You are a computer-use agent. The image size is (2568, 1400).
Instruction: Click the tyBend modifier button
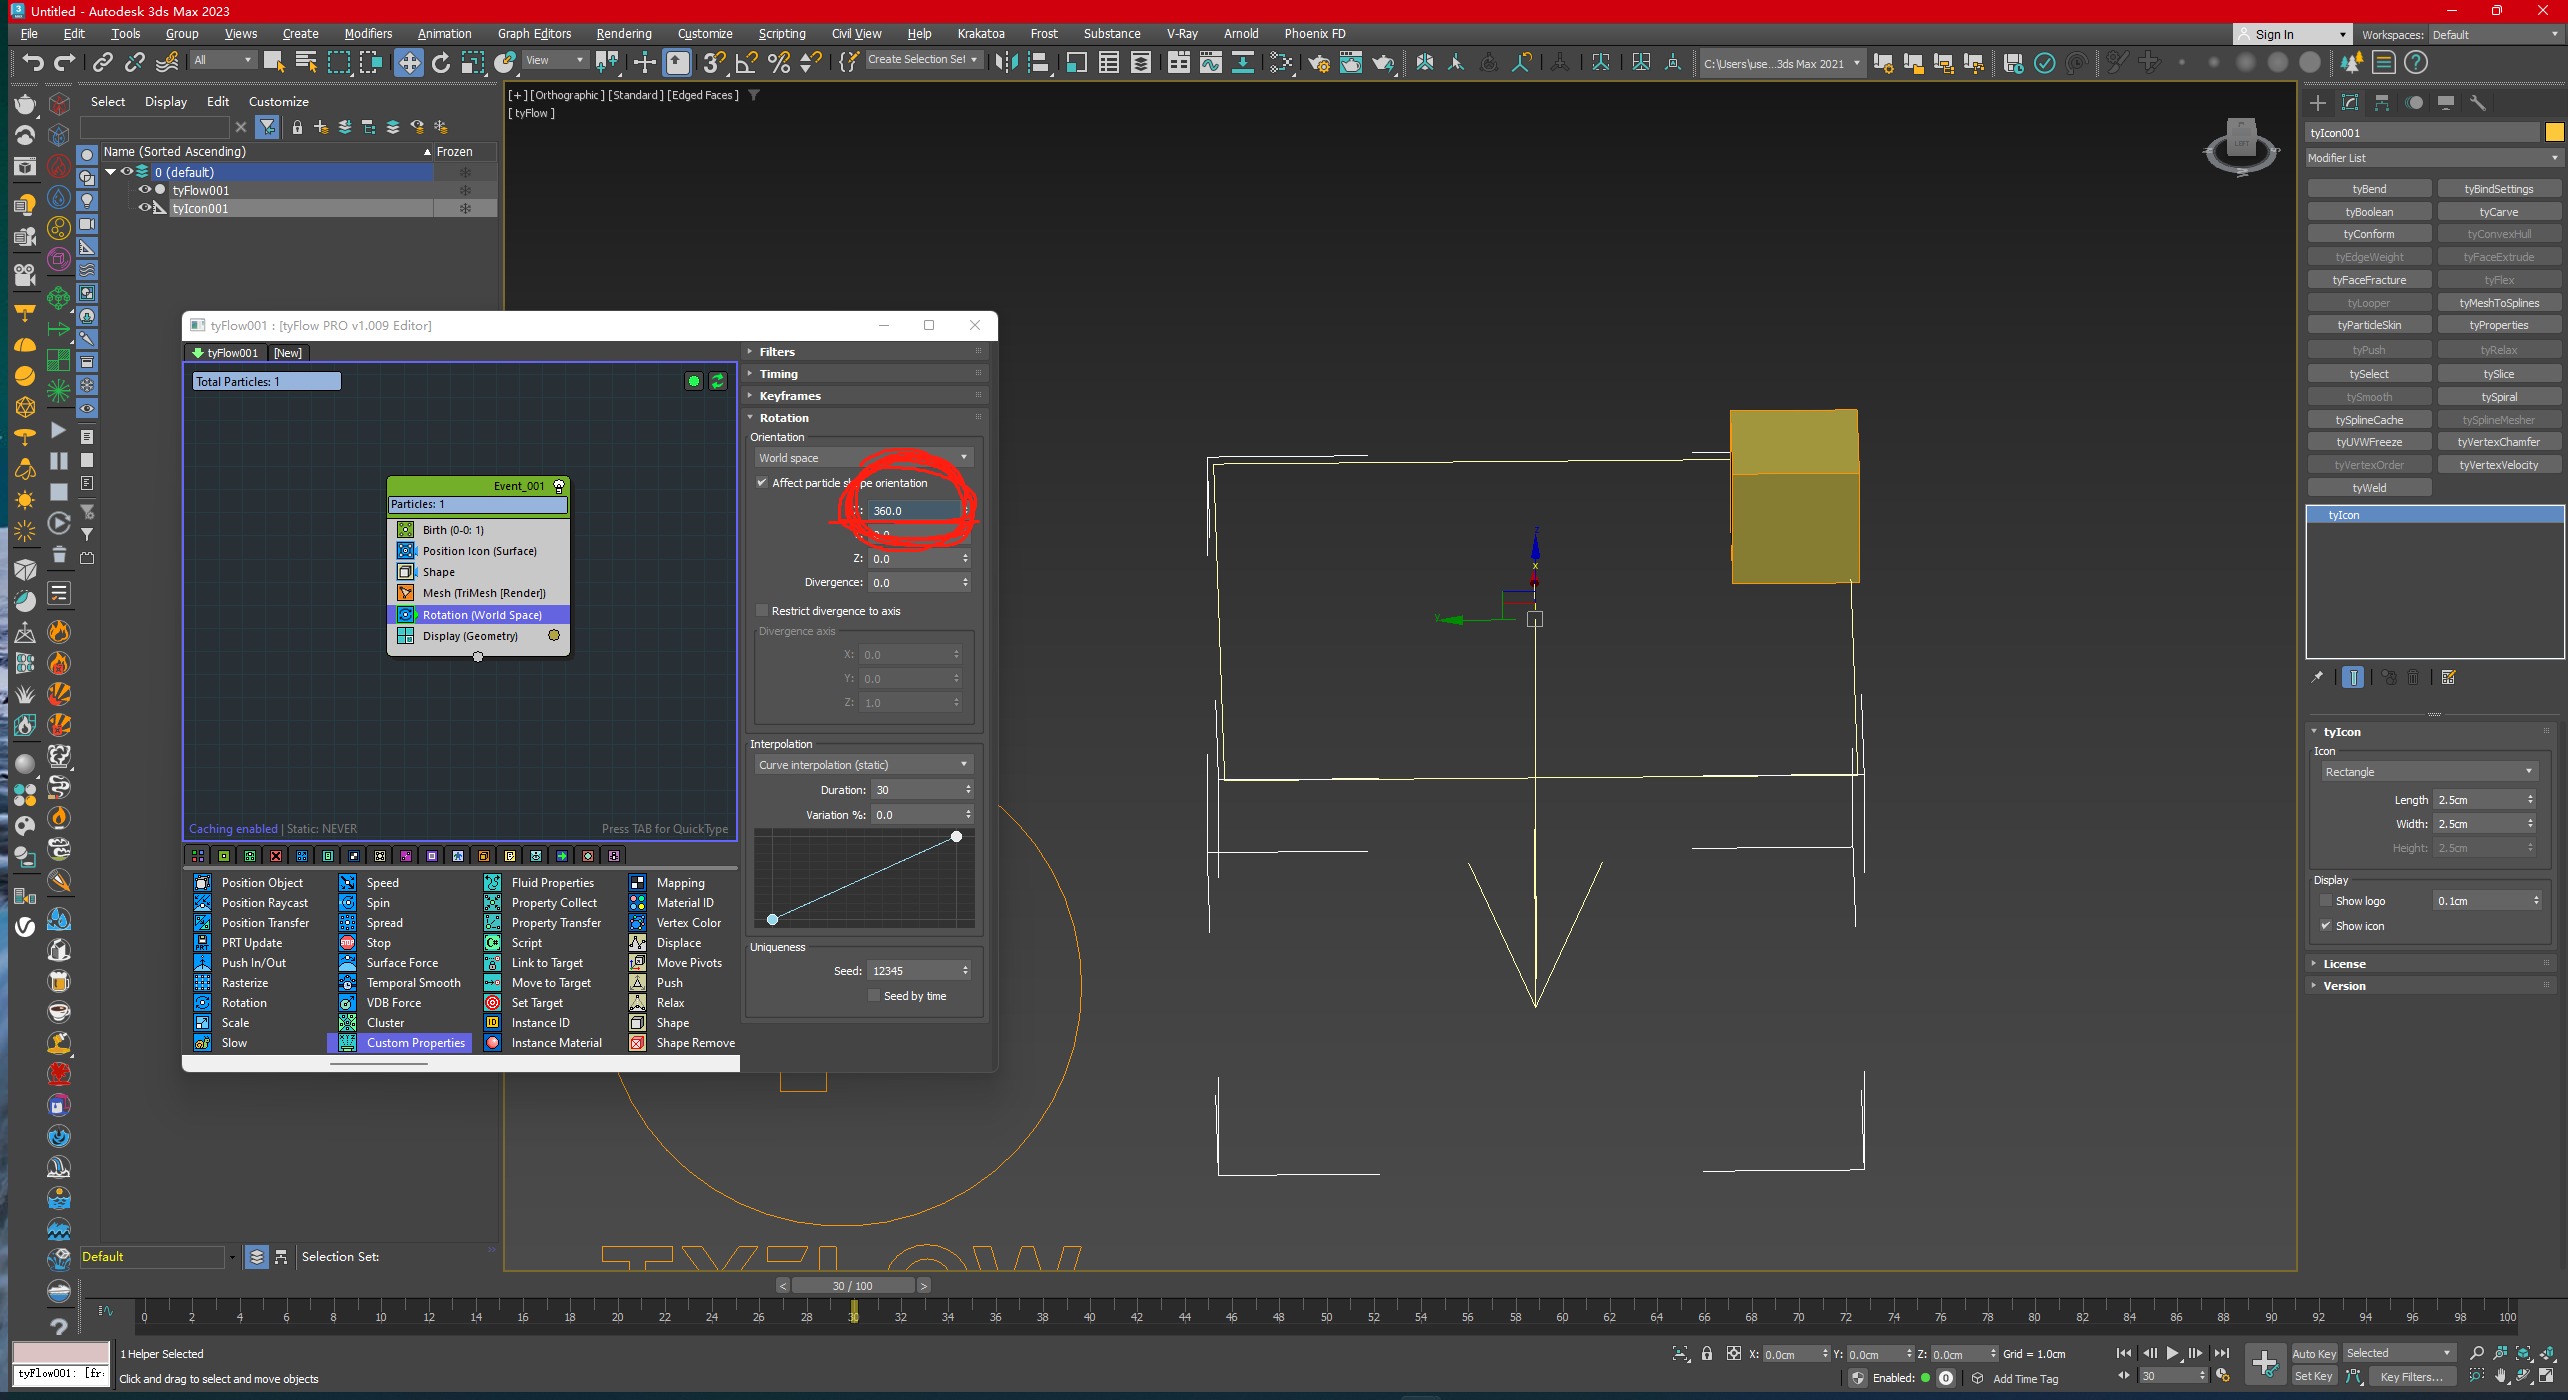2369,189
